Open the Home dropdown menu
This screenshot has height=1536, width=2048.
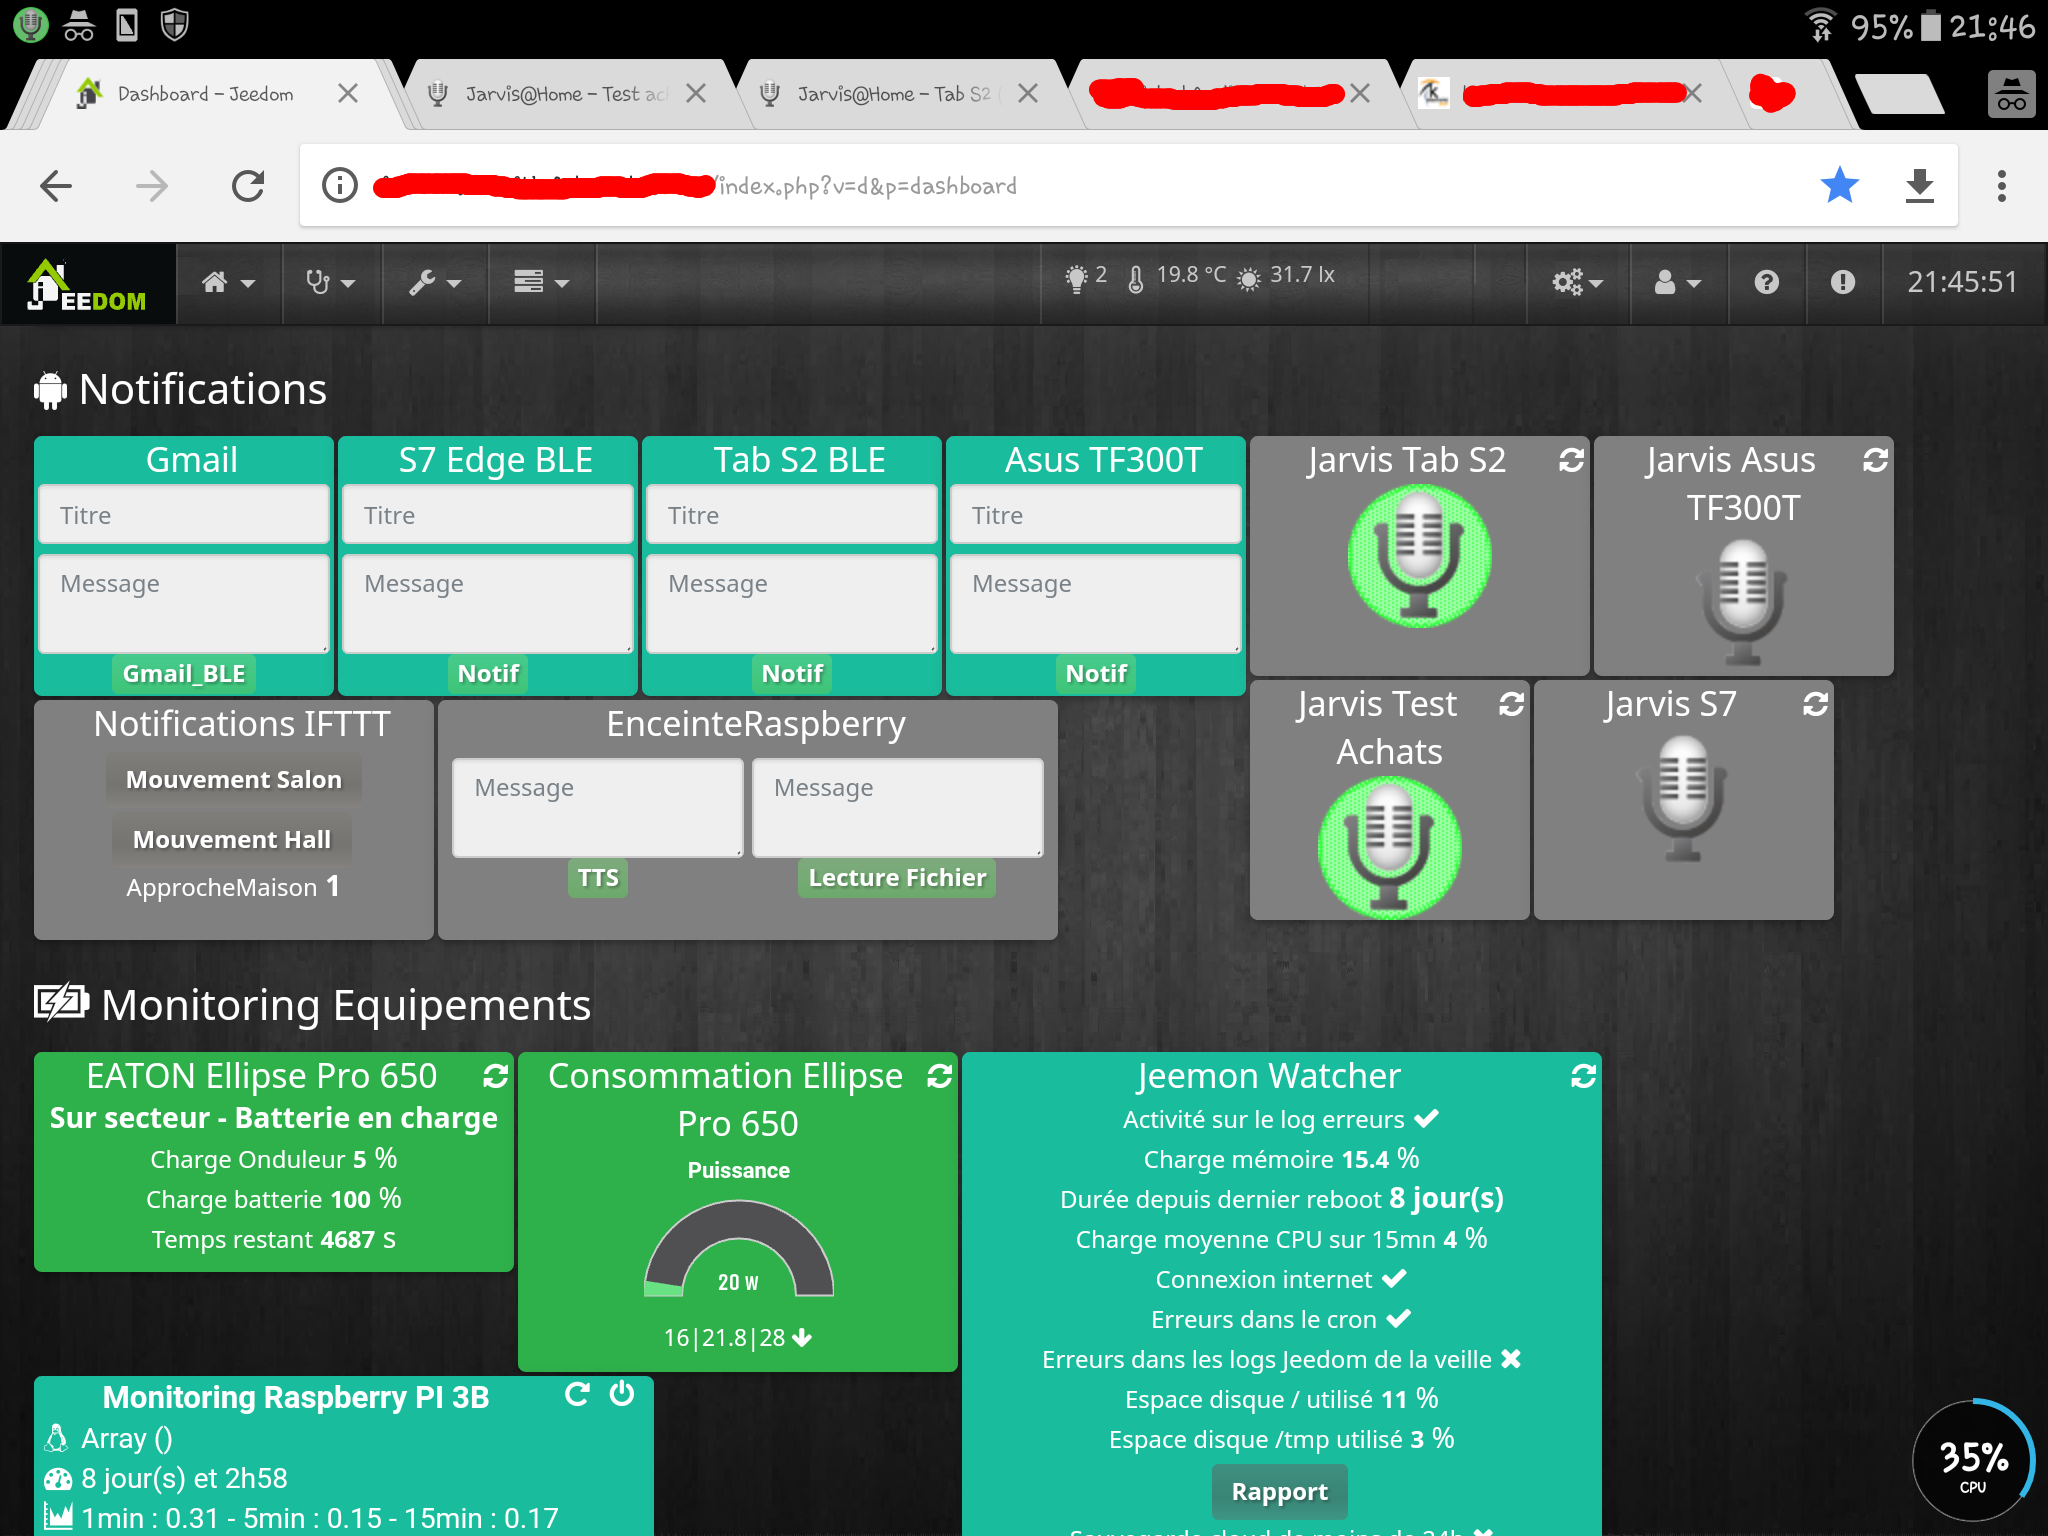pyautogui.click(x=228, y=283)
